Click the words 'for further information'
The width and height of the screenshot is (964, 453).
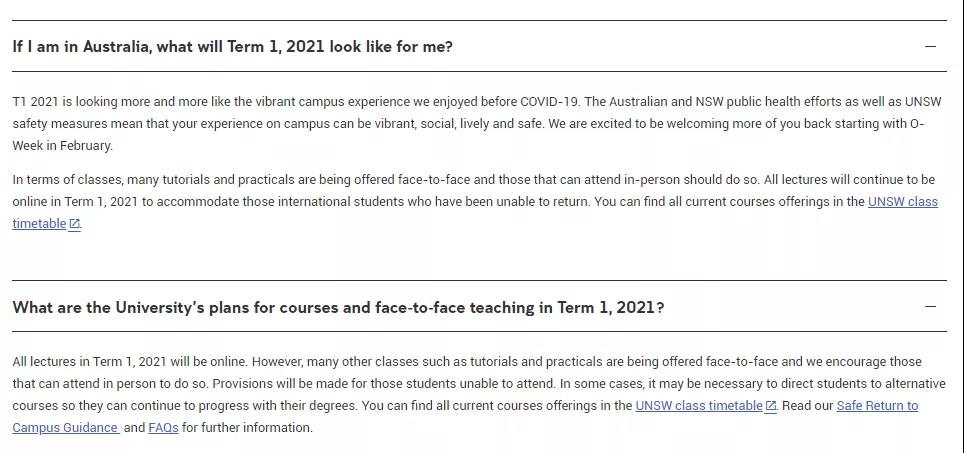(247, 427)
